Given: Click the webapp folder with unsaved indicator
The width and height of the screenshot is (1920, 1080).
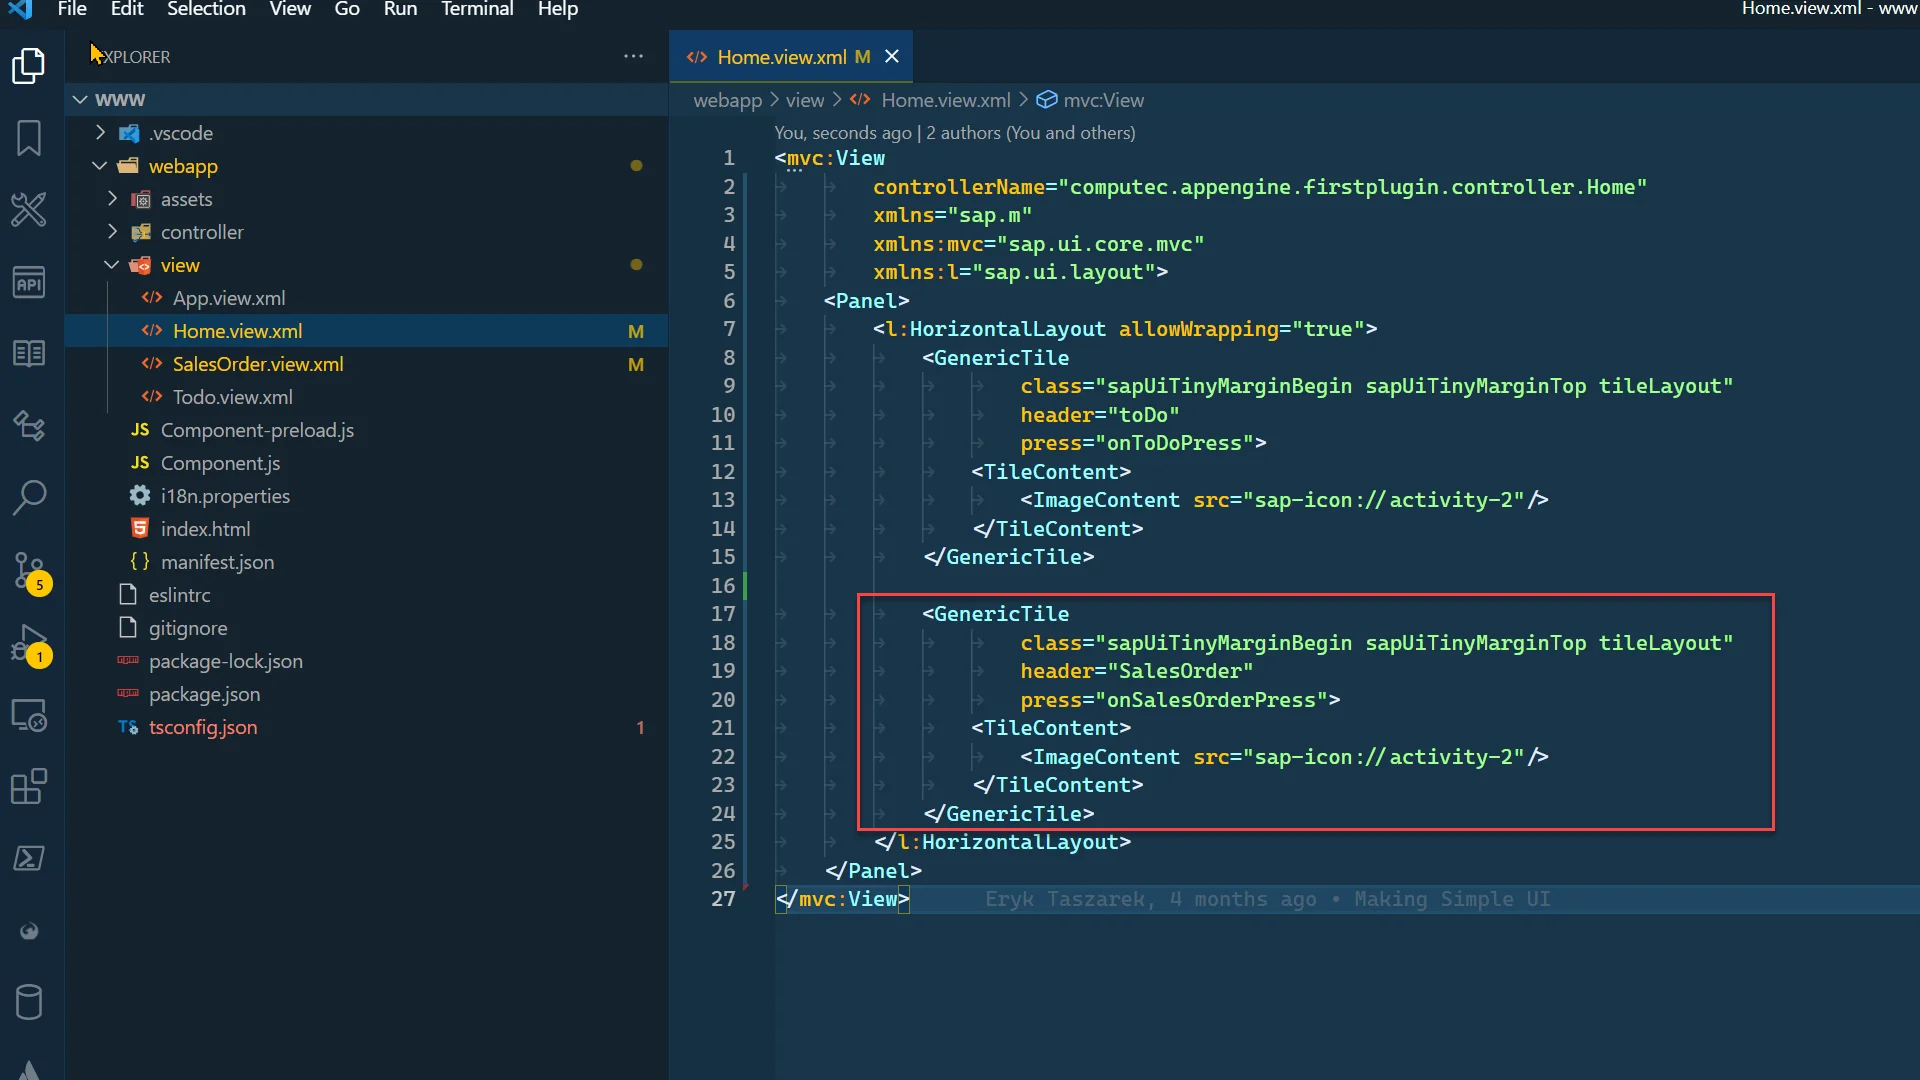Looking at the screenshot, I should pos(183,166).
